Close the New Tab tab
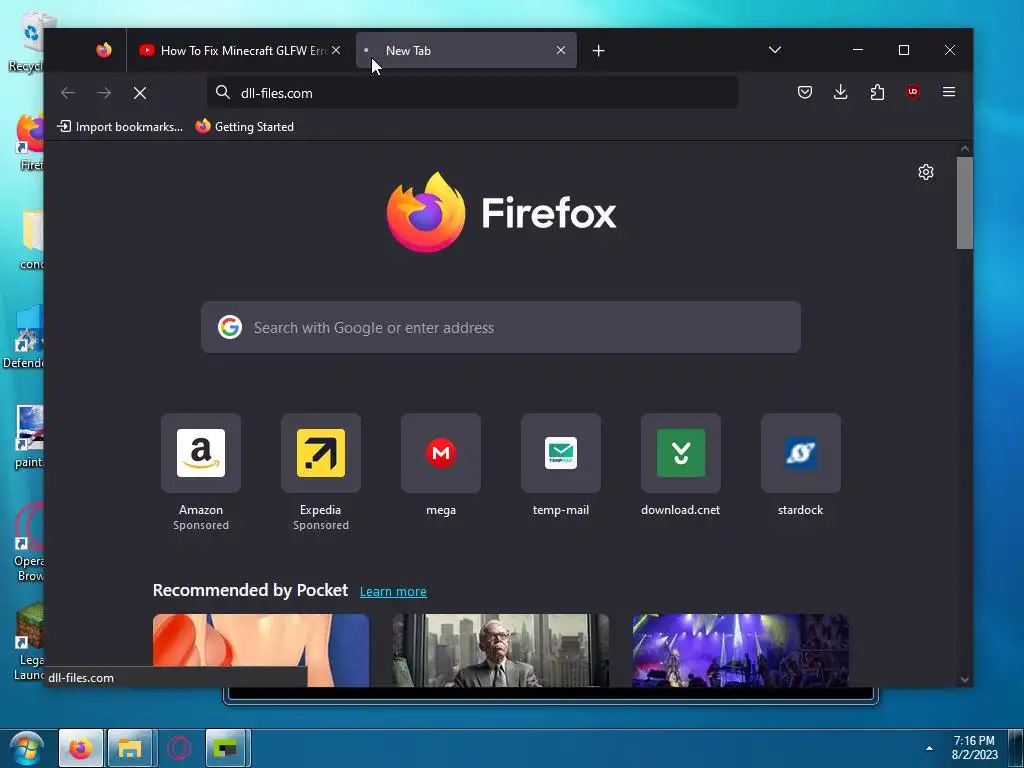Viewport: 1024px width, 768px height. coord(561,50)
